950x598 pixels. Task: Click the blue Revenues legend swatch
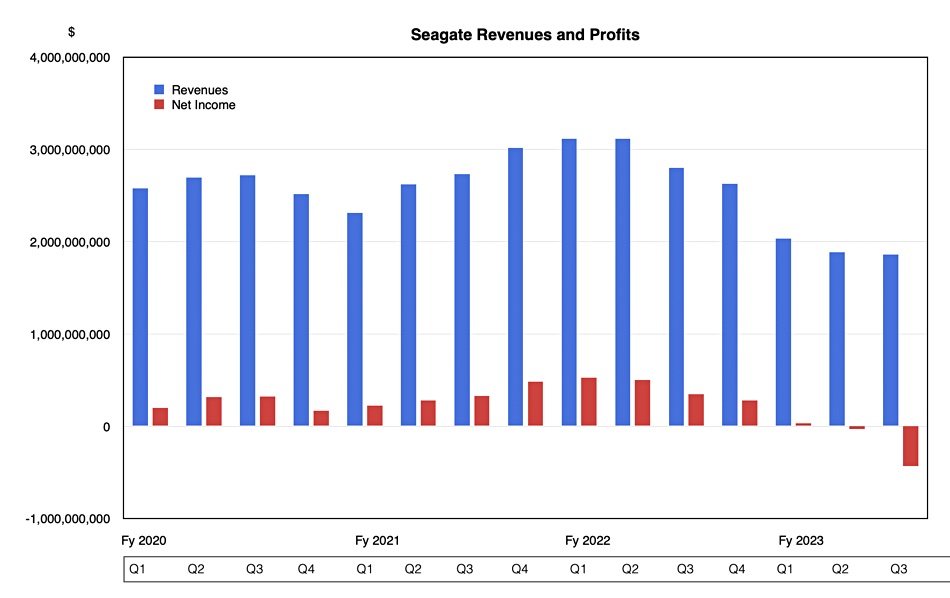[159, 90]
